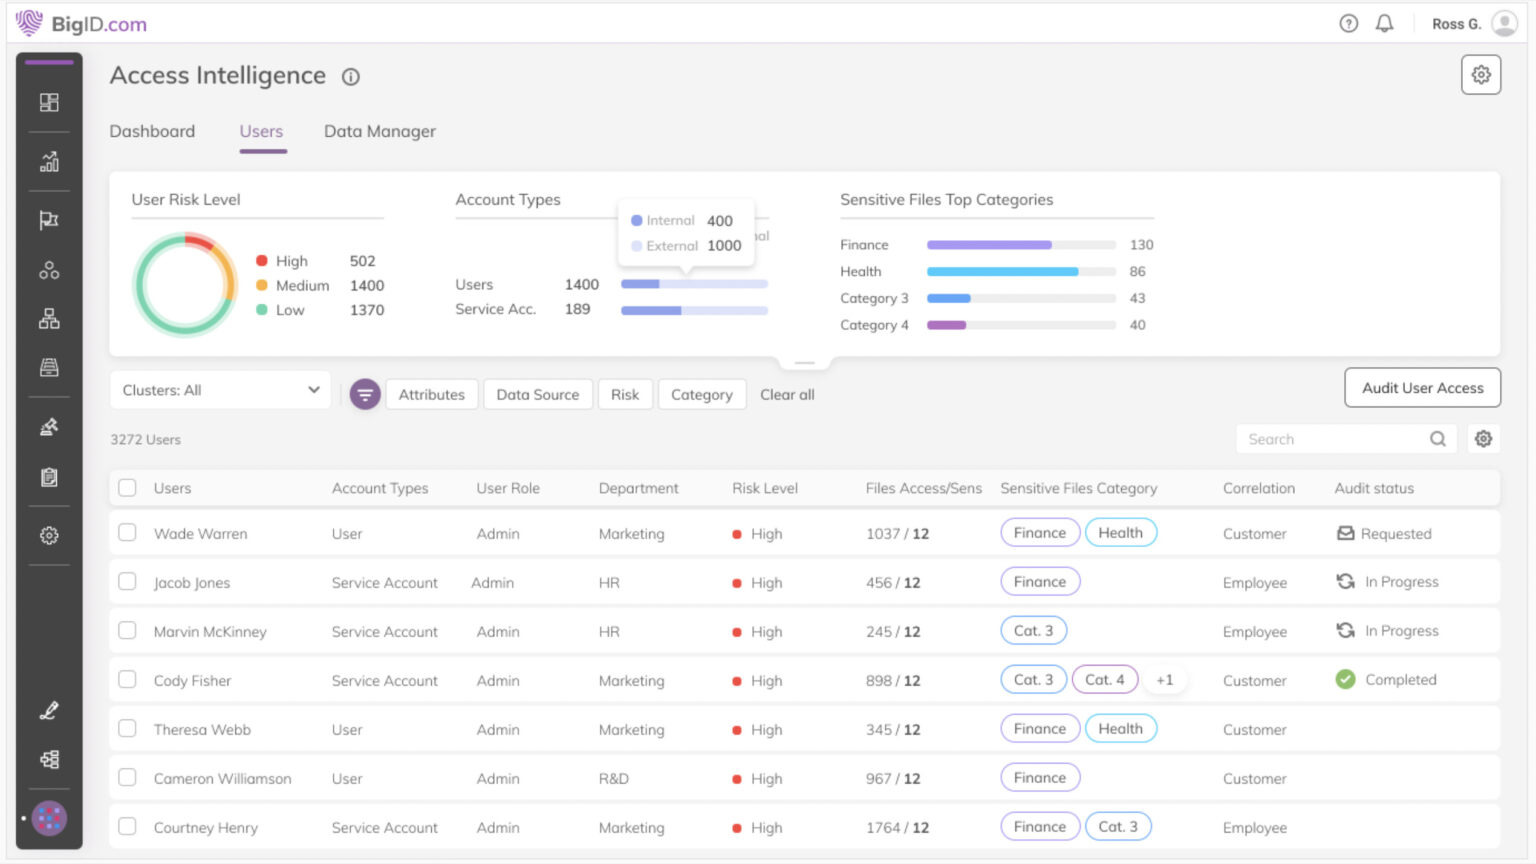Click the notification bell icon
This screenshot has height=864, width=1536.
tap(1385, 22)
